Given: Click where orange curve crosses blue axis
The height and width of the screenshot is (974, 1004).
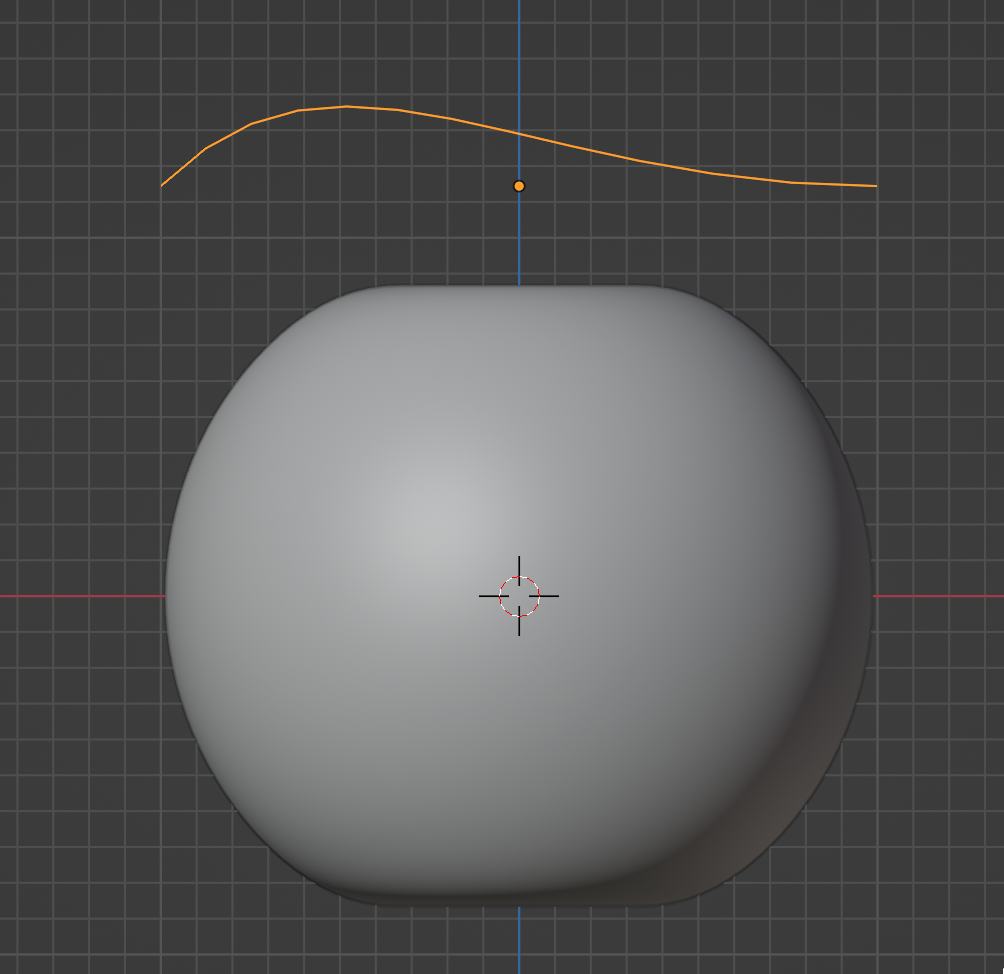Looking at the screenshot, I should coord(519,133).
